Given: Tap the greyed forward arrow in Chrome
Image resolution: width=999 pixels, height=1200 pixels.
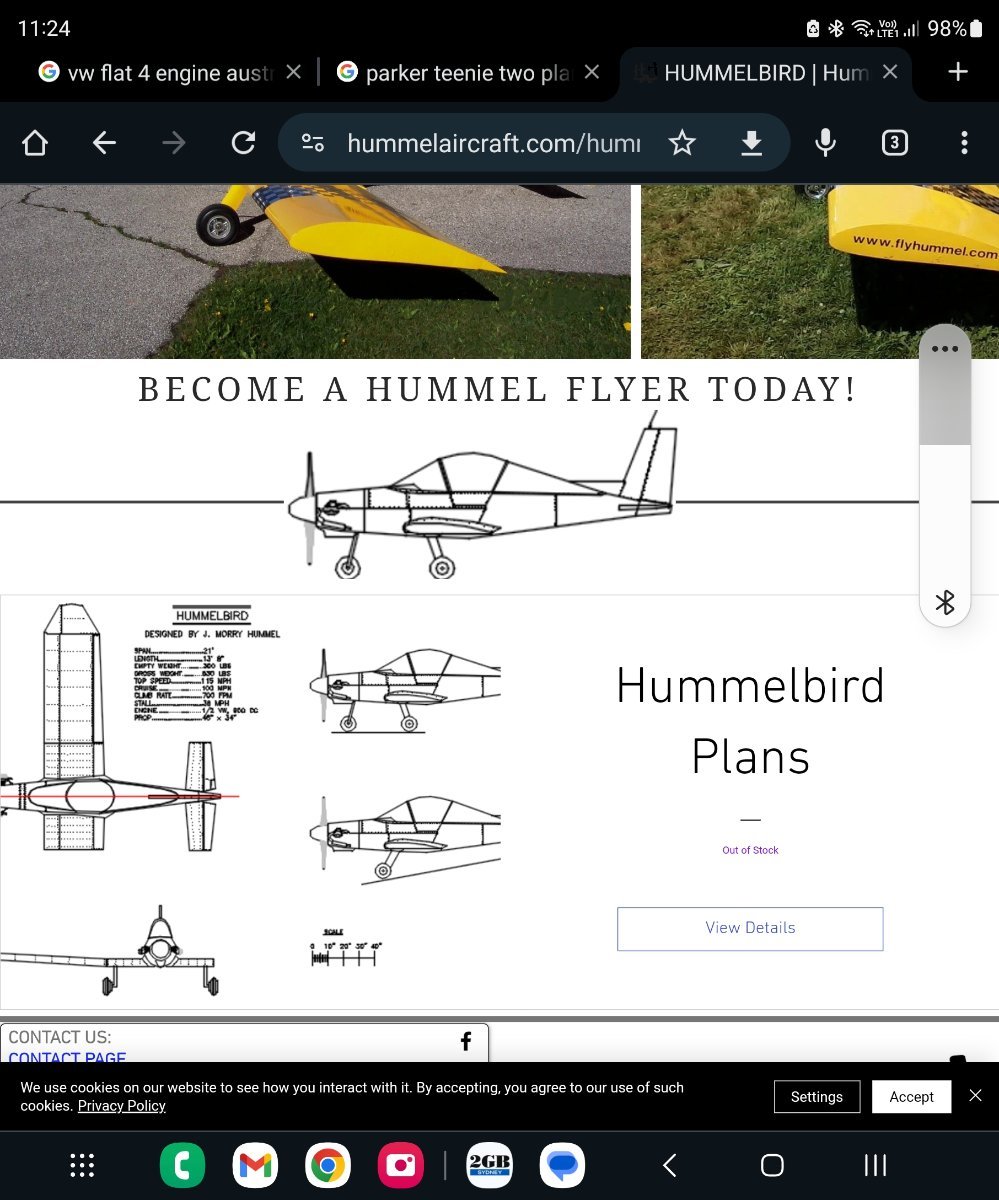Looking at the screenshot, I should click(174, 143).
